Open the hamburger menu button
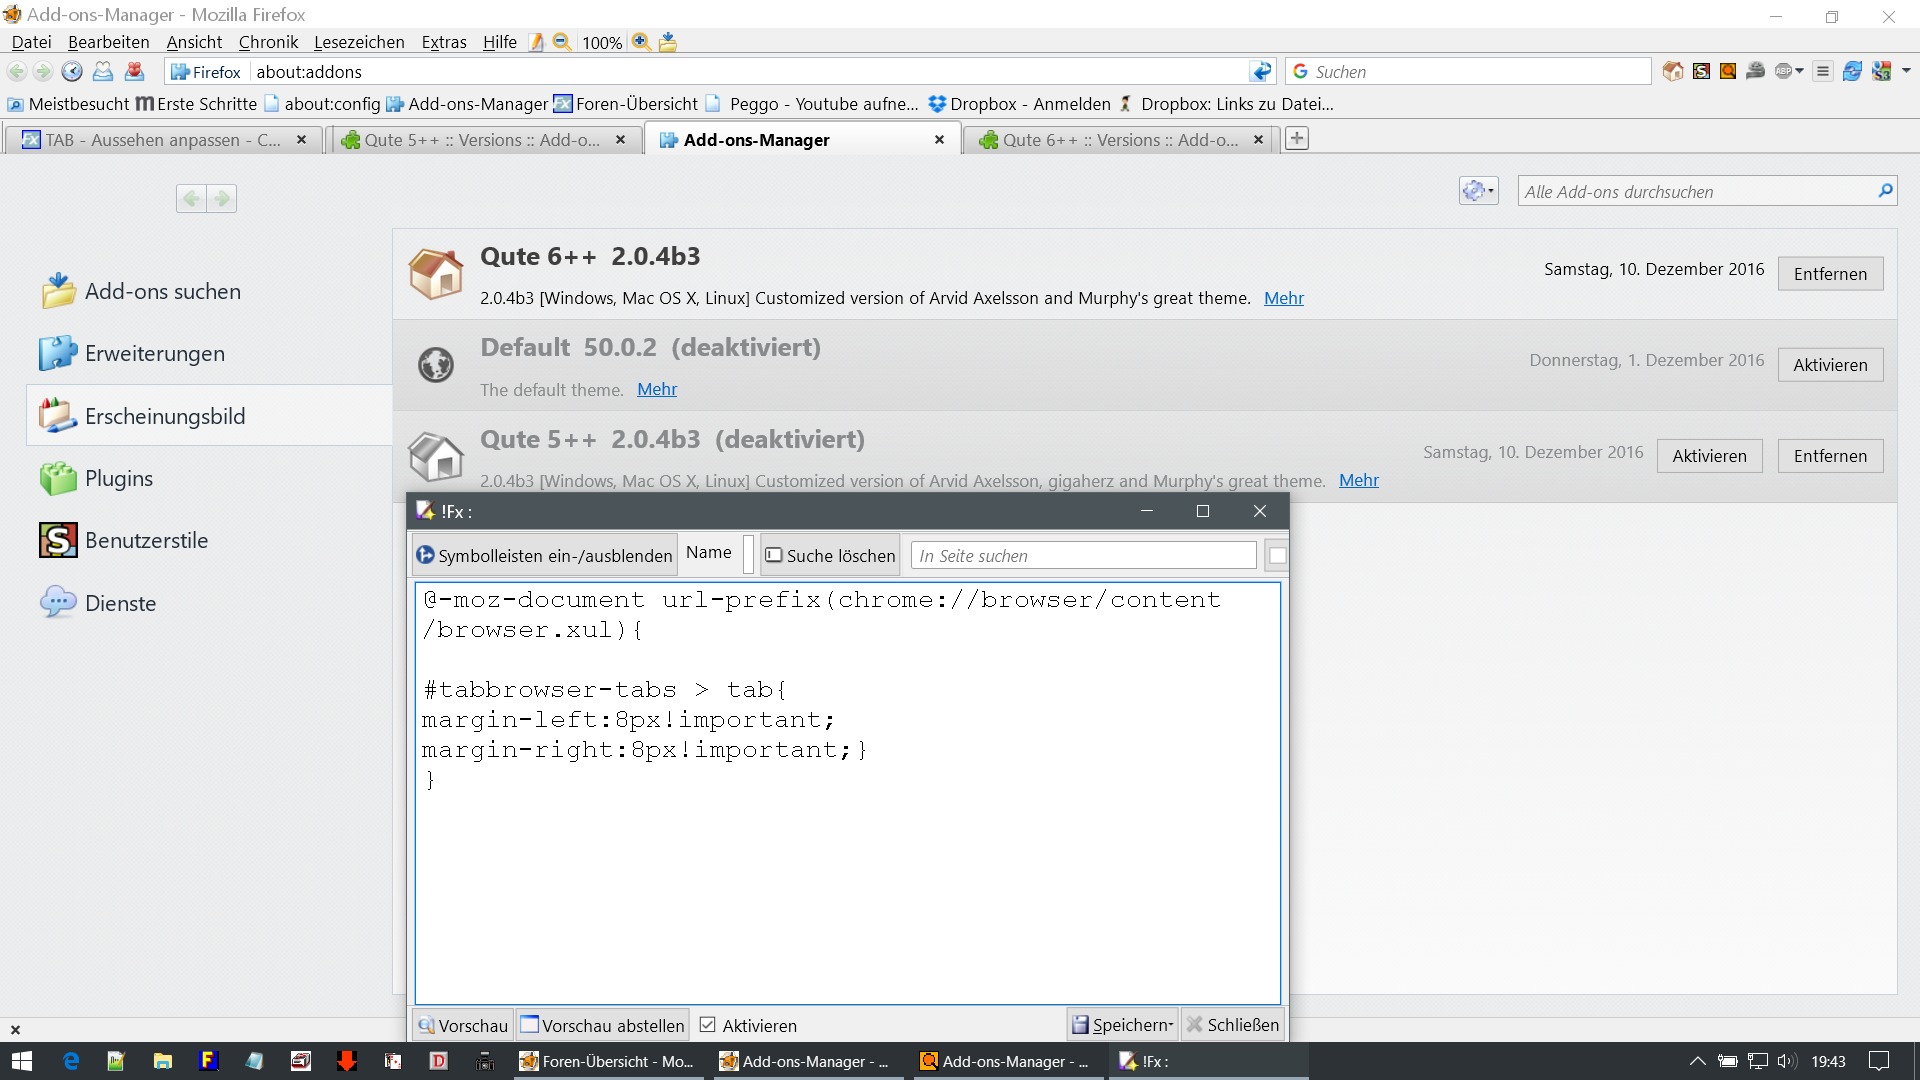 (x=1823, y=72)
